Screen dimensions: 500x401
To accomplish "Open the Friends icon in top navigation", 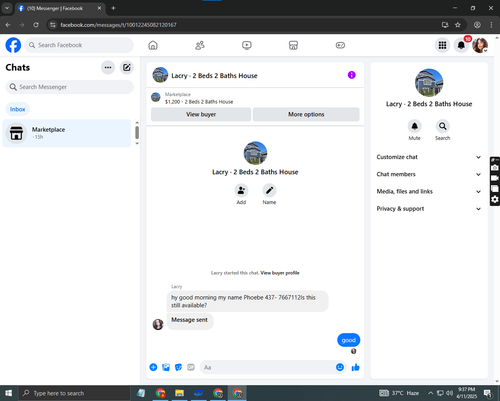I will click(x=200, y=45).
